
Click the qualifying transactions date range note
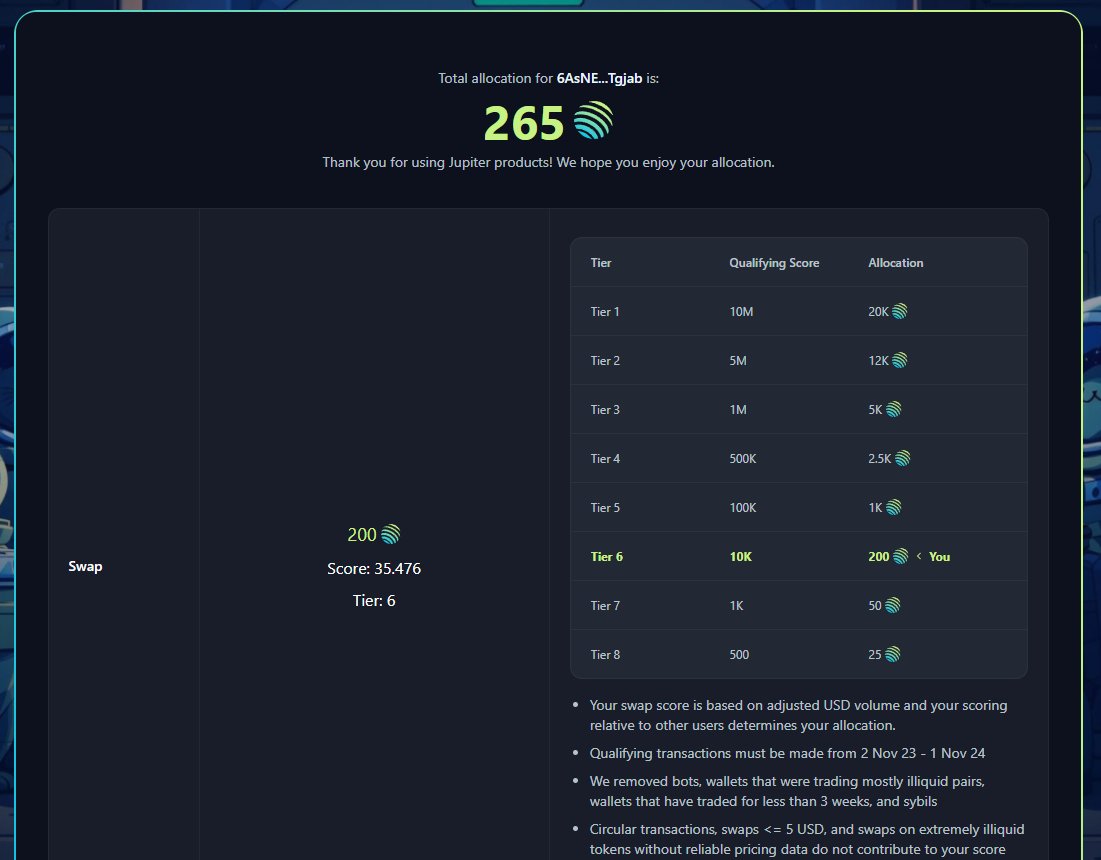[787, 753]
